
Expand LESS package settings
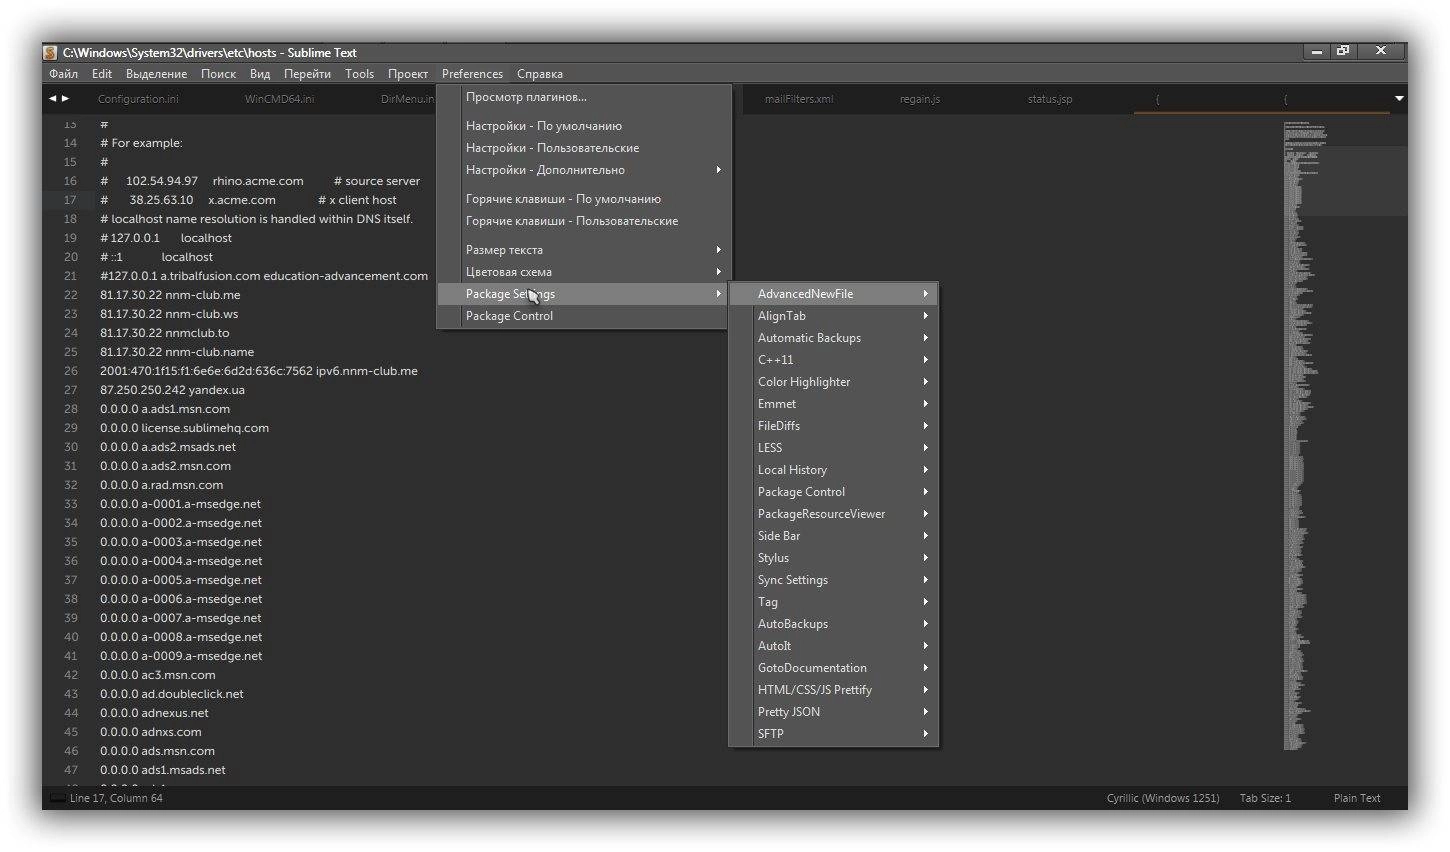(833, 448)
